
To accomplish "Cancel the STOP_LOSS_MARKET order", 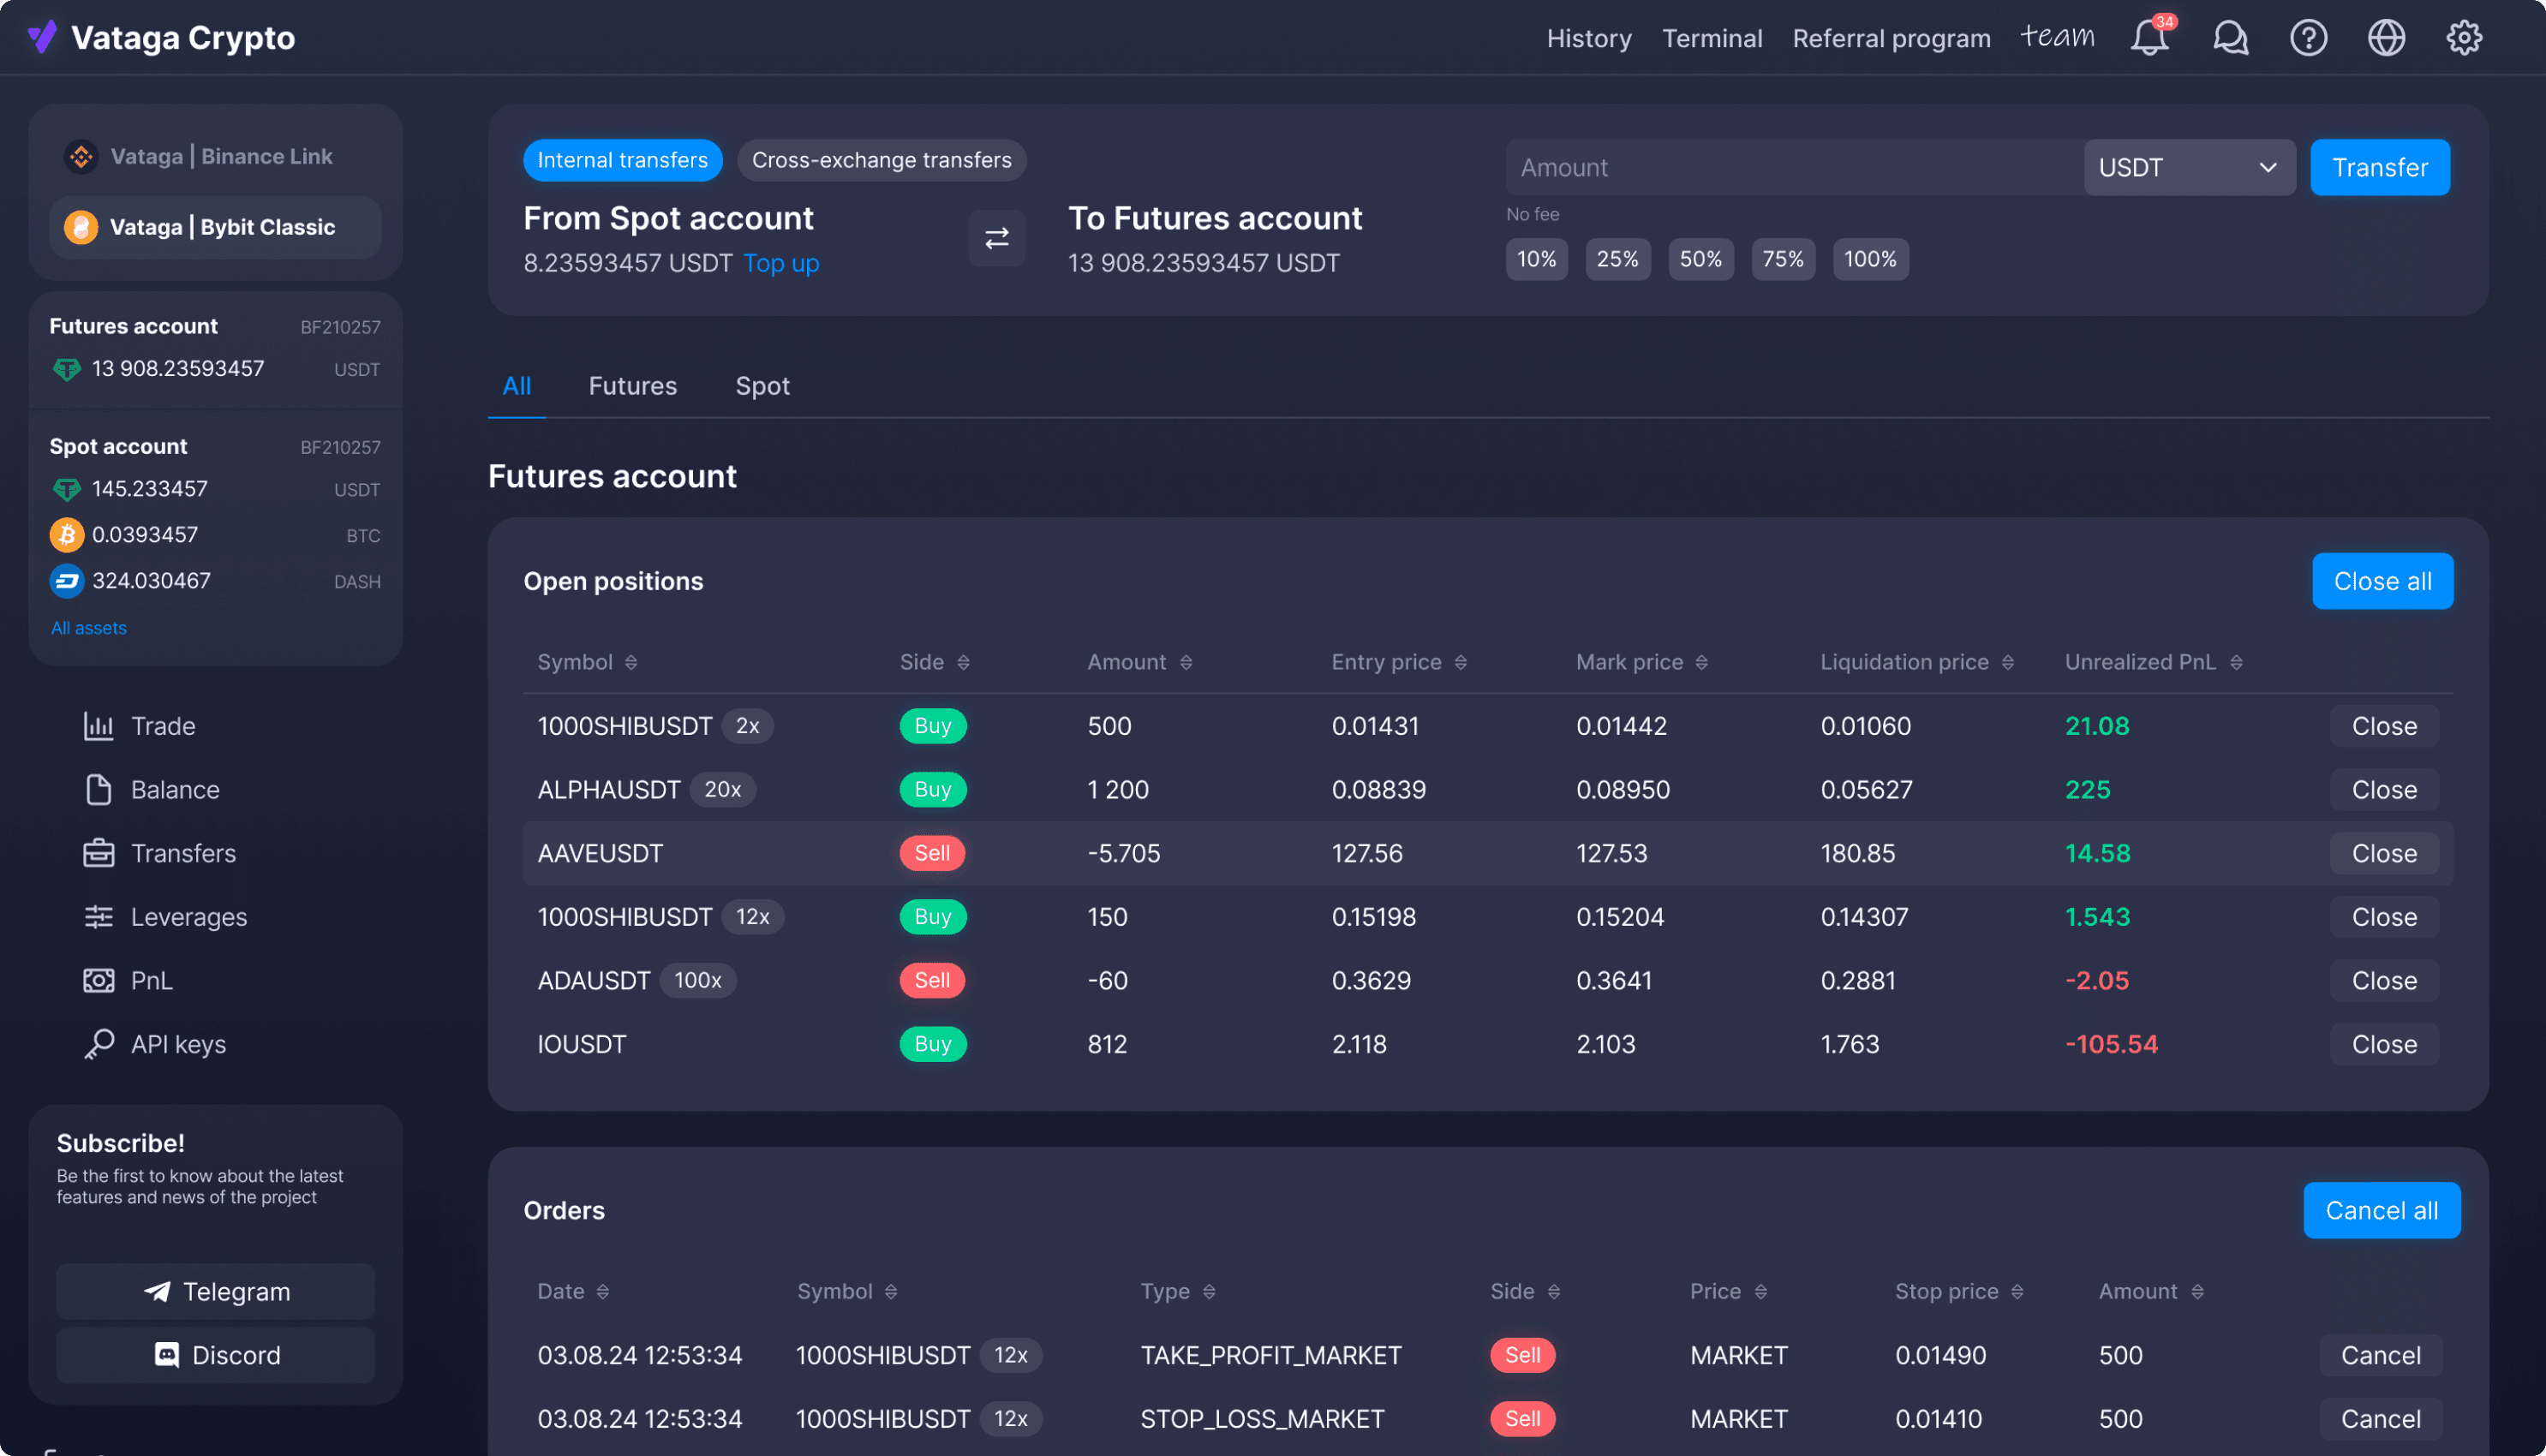I will tap(2380, 1419).
